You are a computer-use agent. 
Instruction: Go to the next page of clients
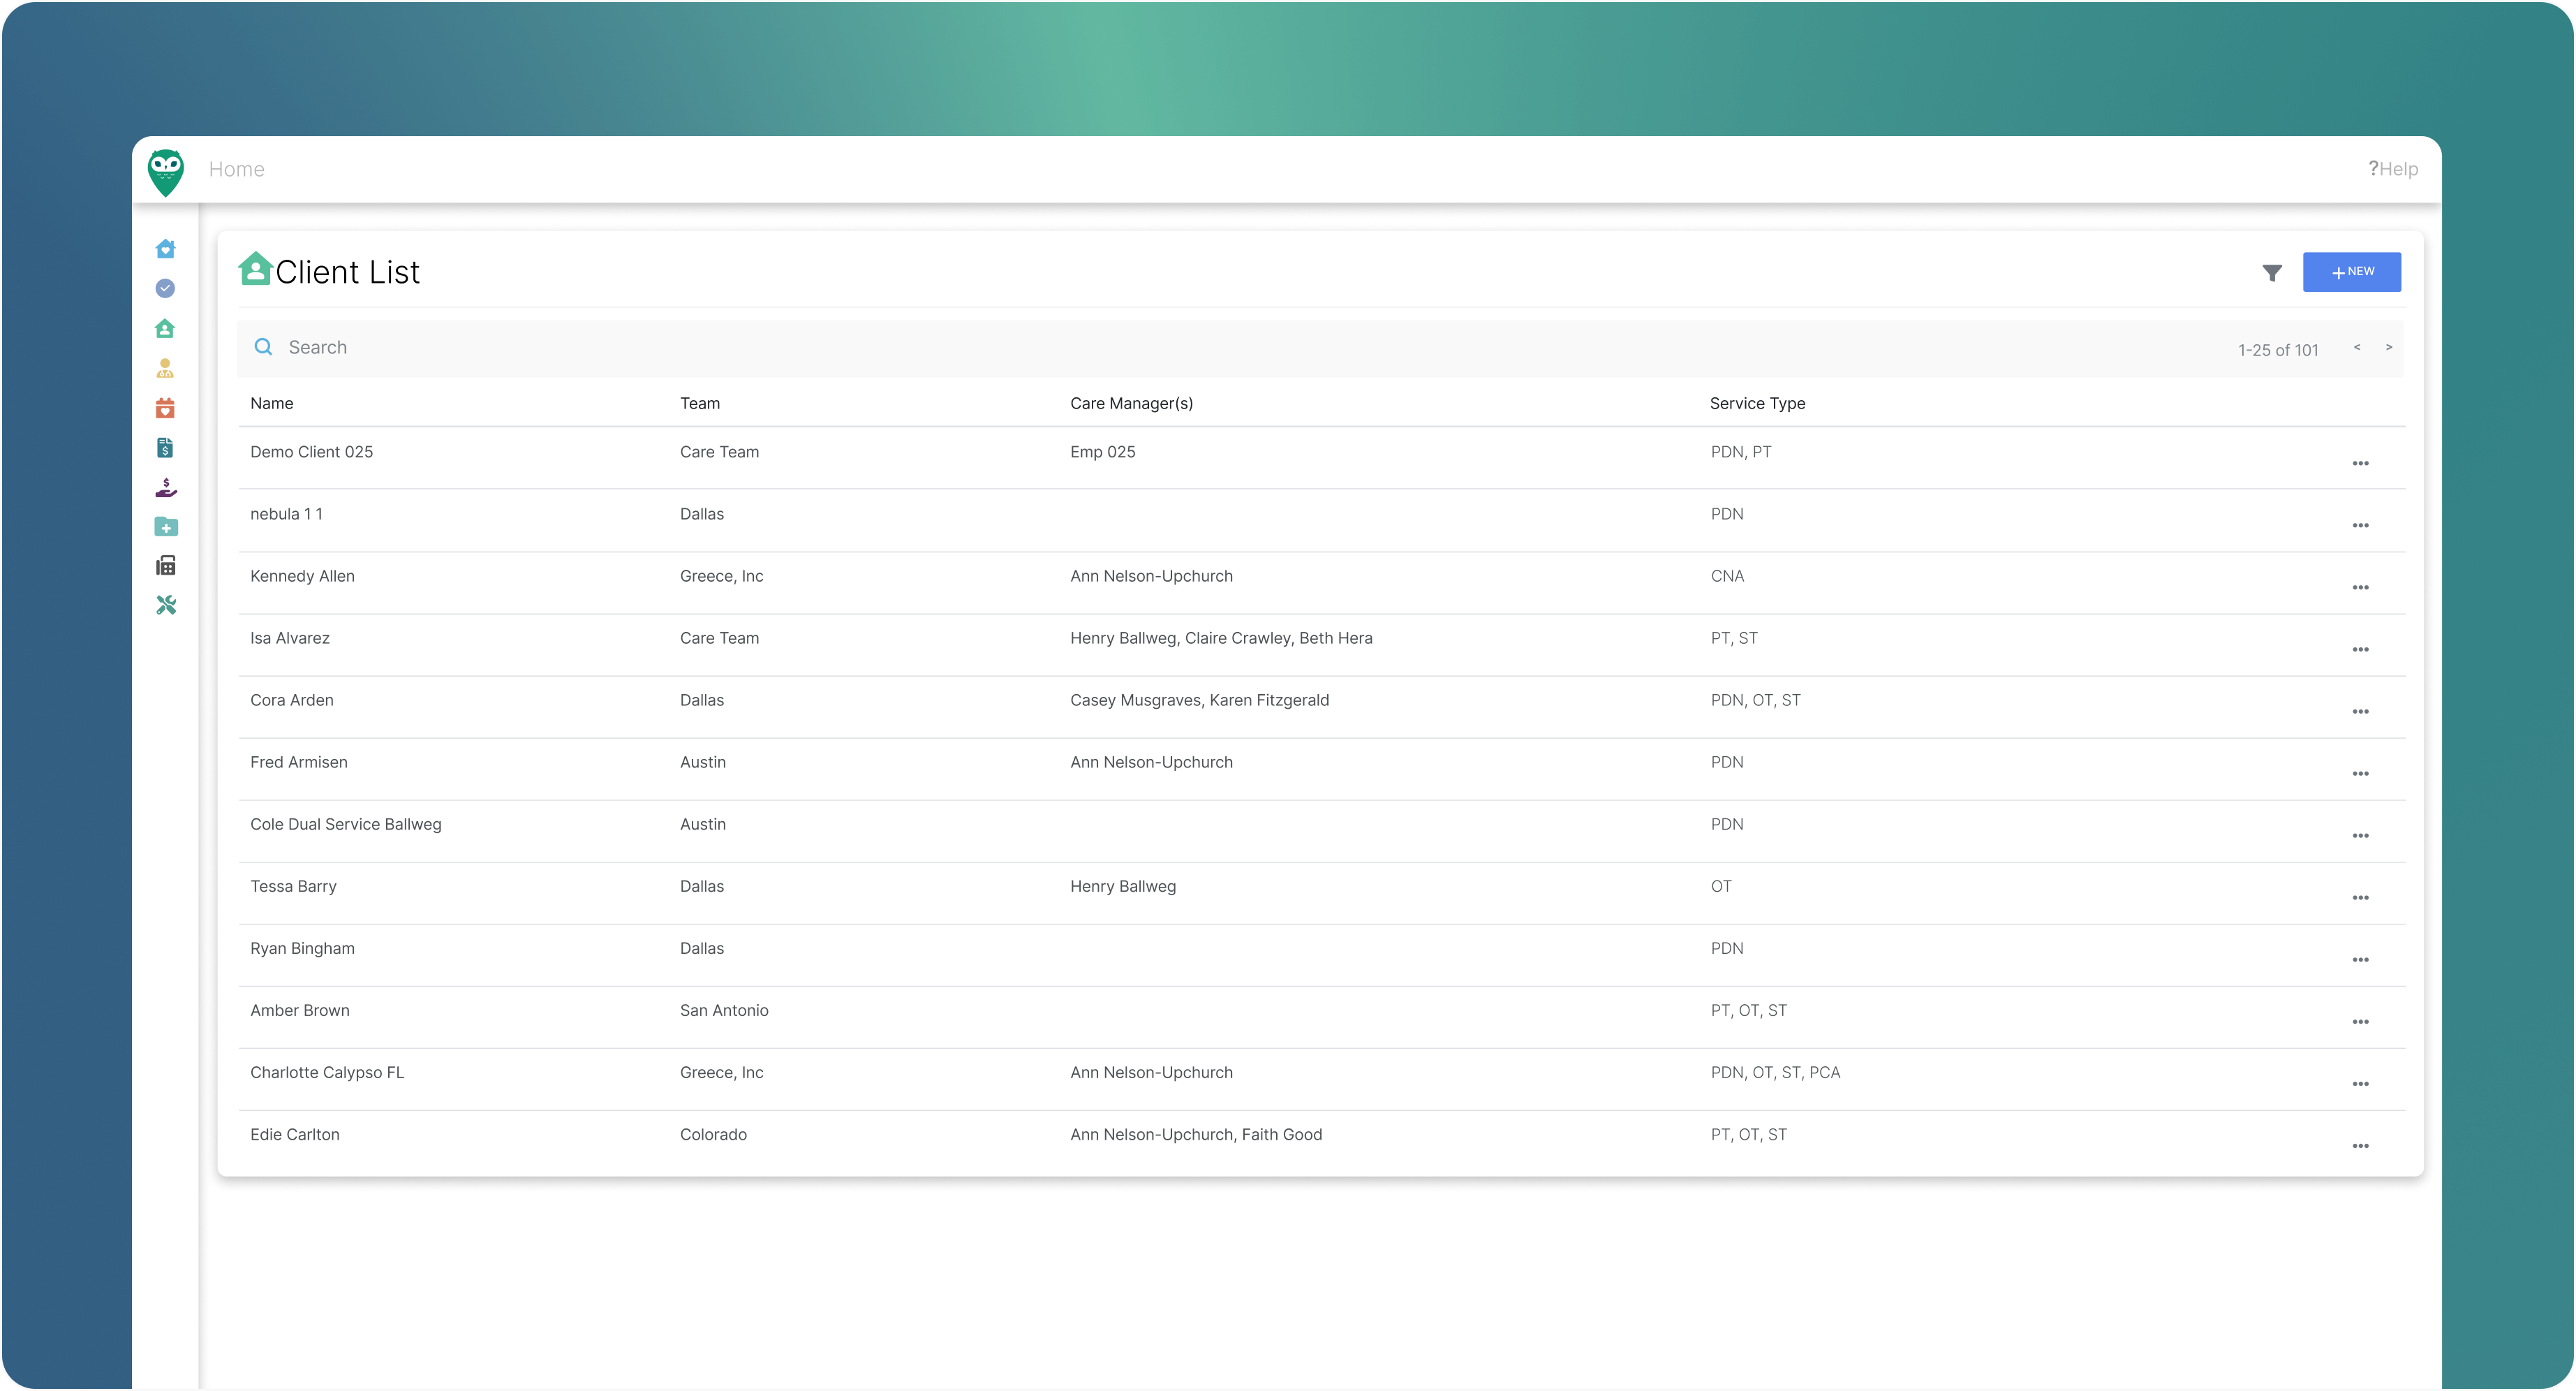[2390, 348]
